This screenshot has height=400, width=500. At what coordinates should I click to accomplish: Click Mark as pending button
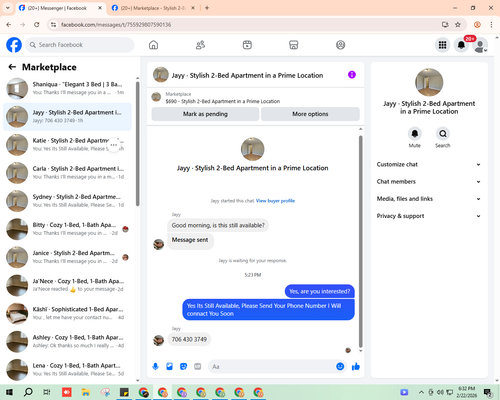pos(205,114)
